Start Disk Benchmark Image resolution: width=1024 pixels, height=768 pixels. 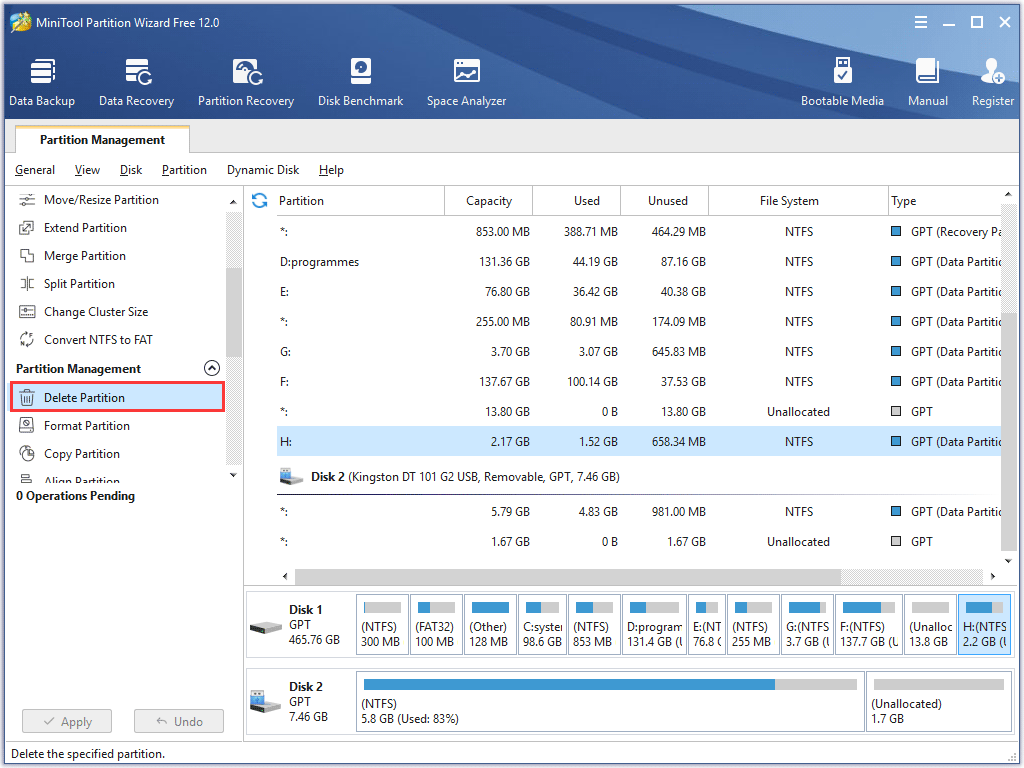coord(360,82)
